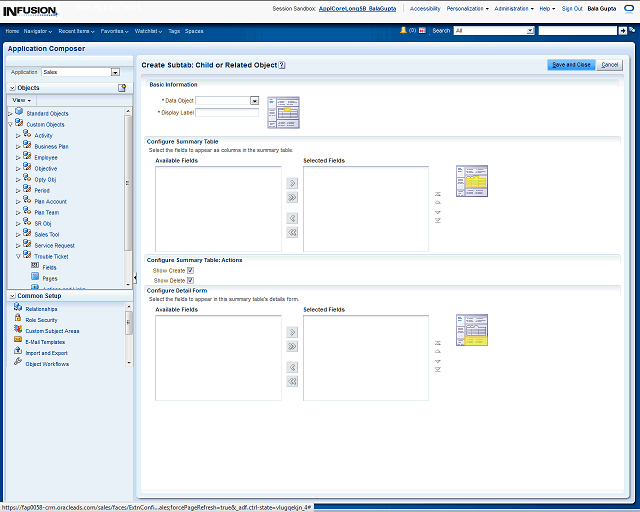640x512 pixels.
Task: Click the Sign Out link
Action: pos(572,8)
